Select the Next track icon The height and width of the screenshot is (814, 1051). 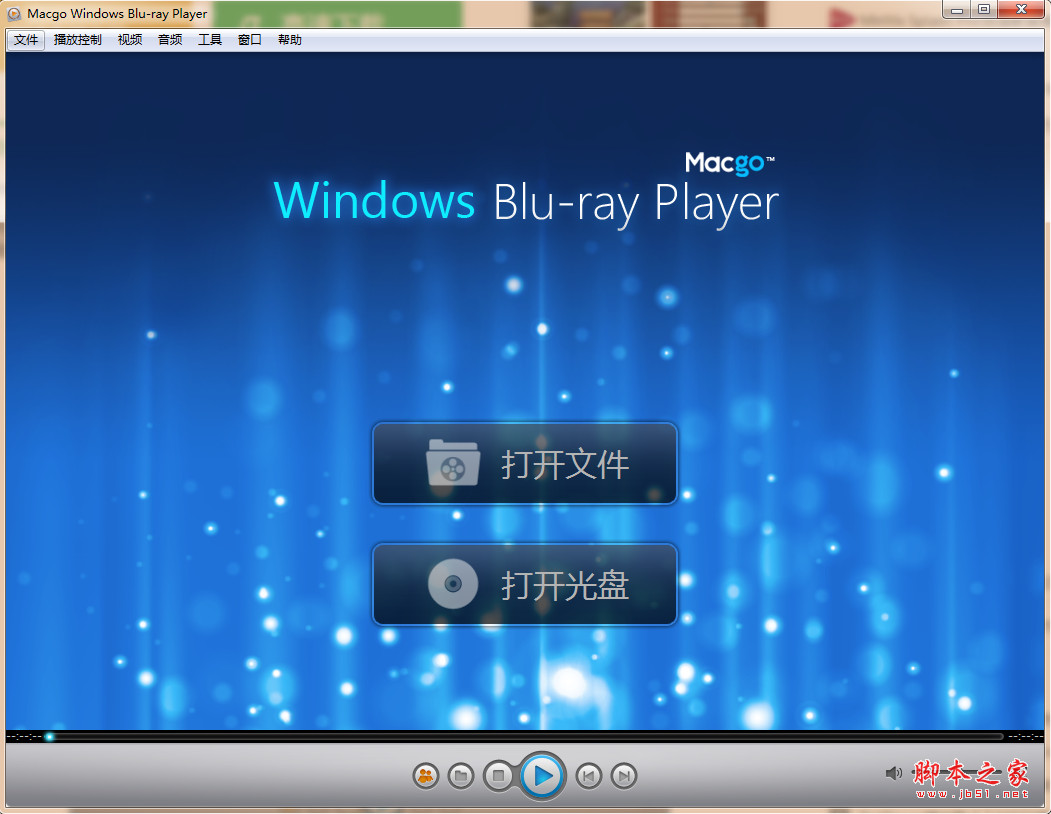pyautogui.click(x=624, y=776)
